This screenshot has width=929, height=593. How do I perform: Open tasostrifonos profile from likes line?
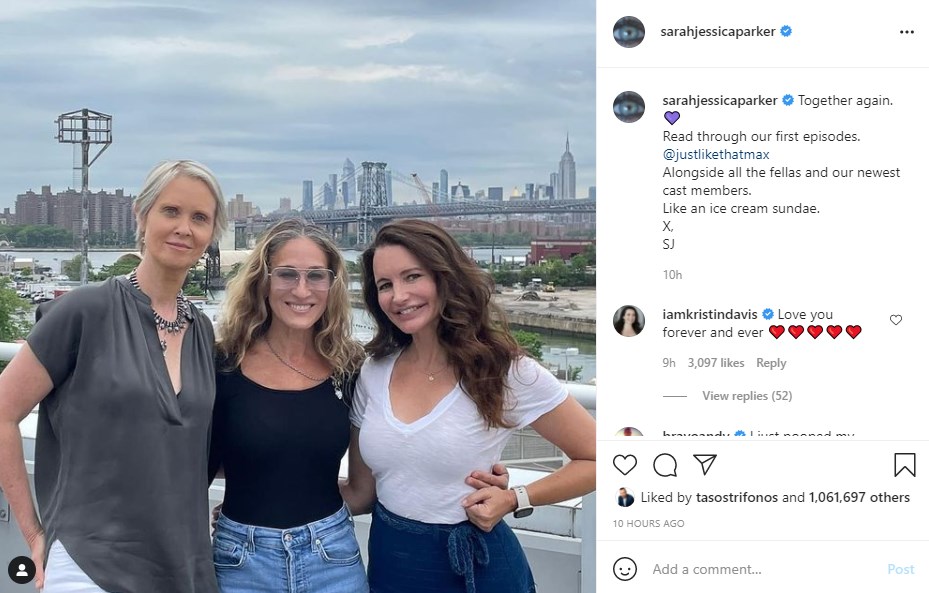click(x=736, y=497)
